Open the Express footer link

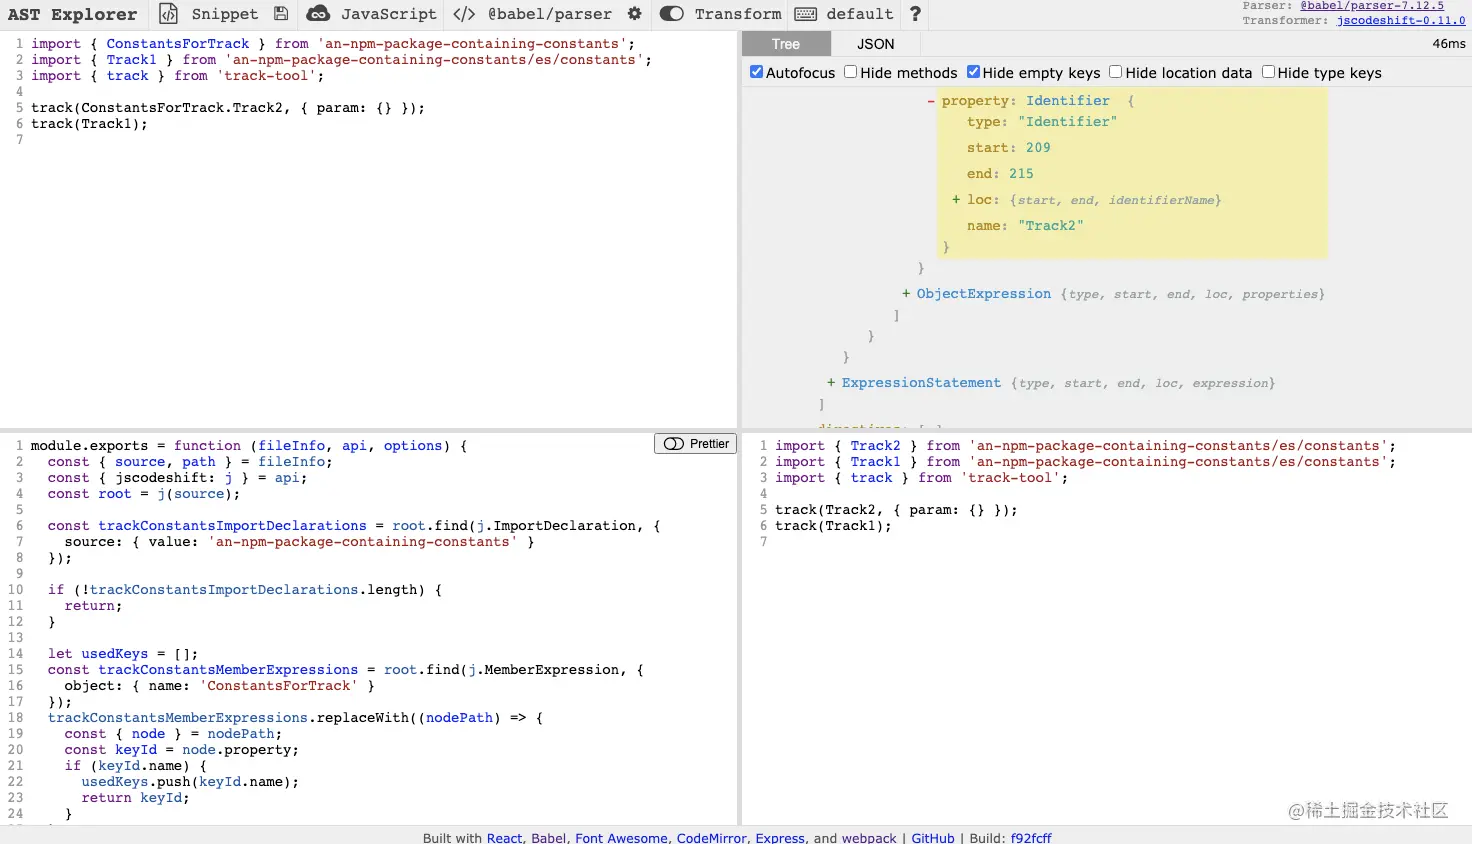(x=780, y=838)
